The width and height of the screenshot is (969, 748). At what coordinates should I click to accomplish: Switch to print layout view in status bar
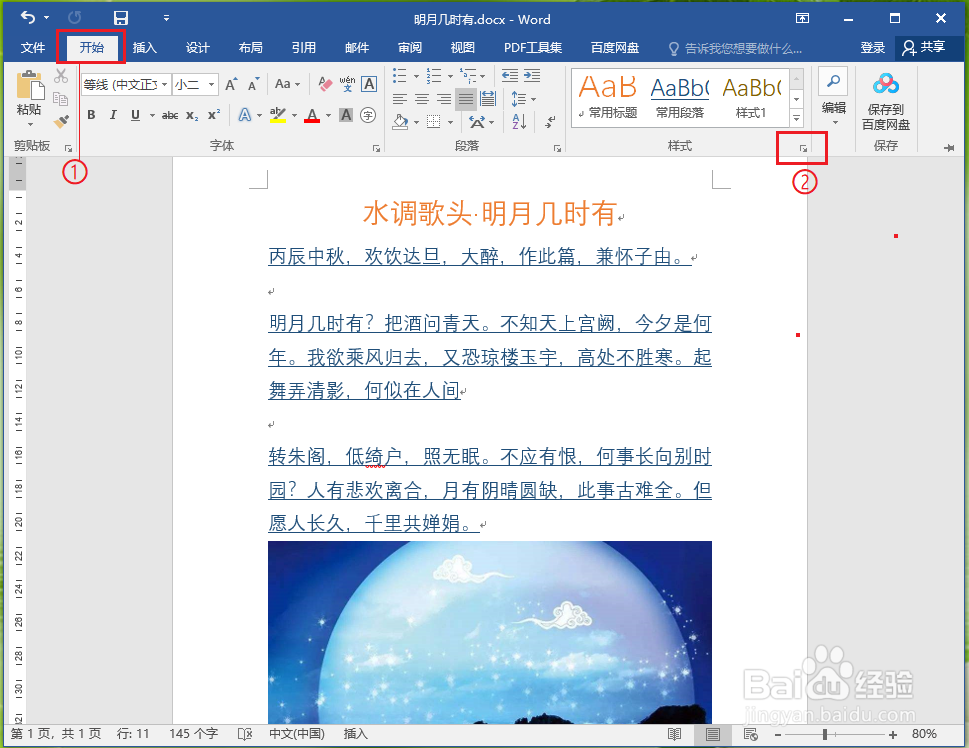point(713,734)
